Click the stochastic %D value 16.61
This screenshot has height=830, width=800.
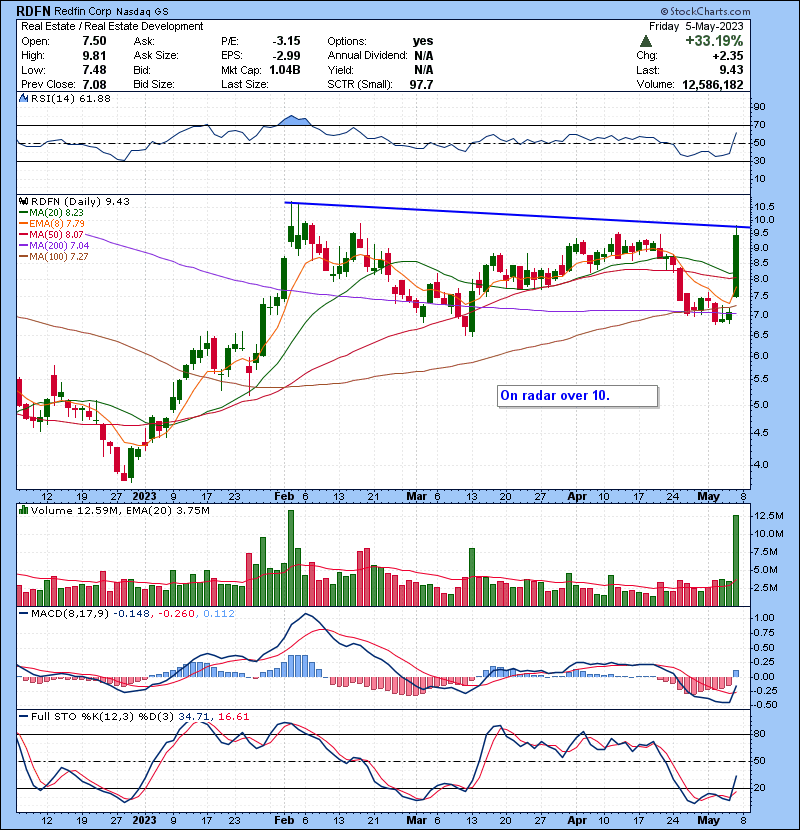(233, 717)
